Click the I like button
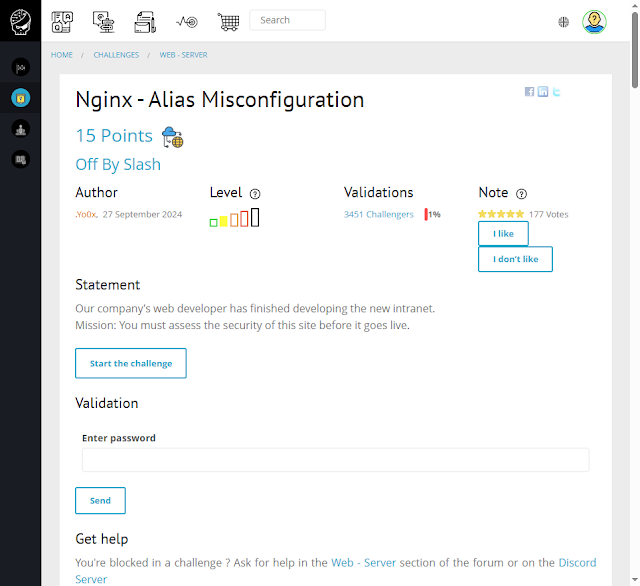The image size is (640, 586). tap(503, 233)
